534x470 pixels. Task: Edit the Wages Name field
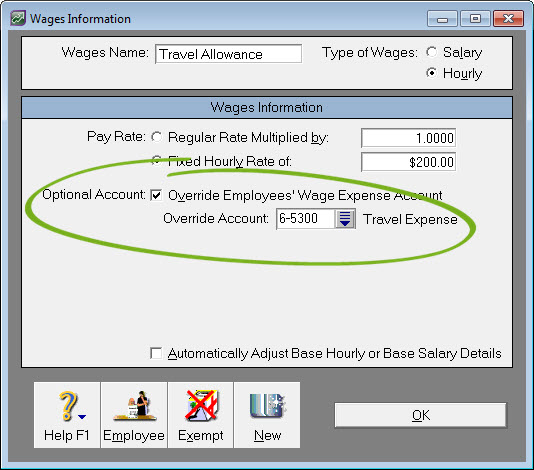[228, 54]
